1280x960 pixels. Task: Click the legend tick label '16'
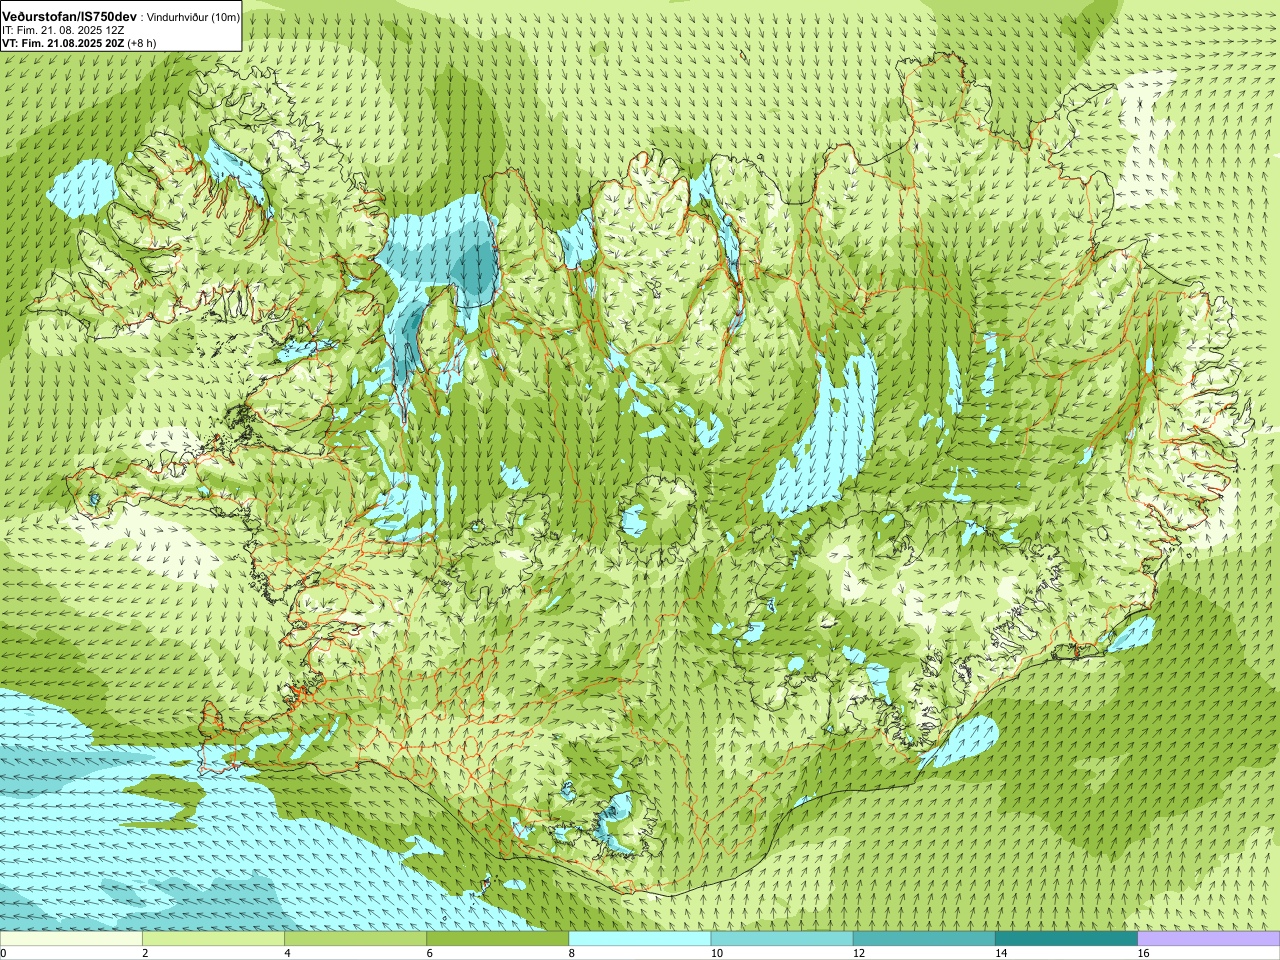(x=1143, y=954)
